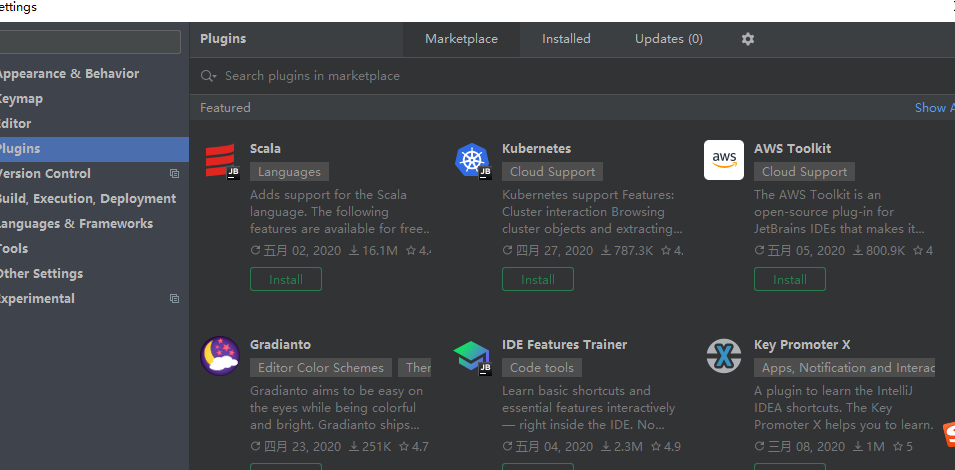Select Experimental in settings tree
The image size is (955, 470).
pyautogui.click(x=94, y=298)
